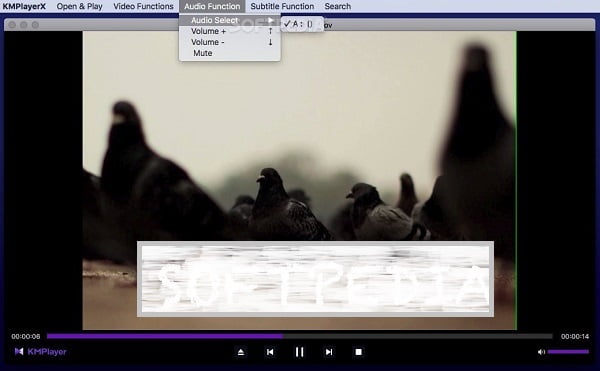The height and width of the screenshot is (371, 600).
Task: Open the Search menu
Action: (x=338, y=6)
